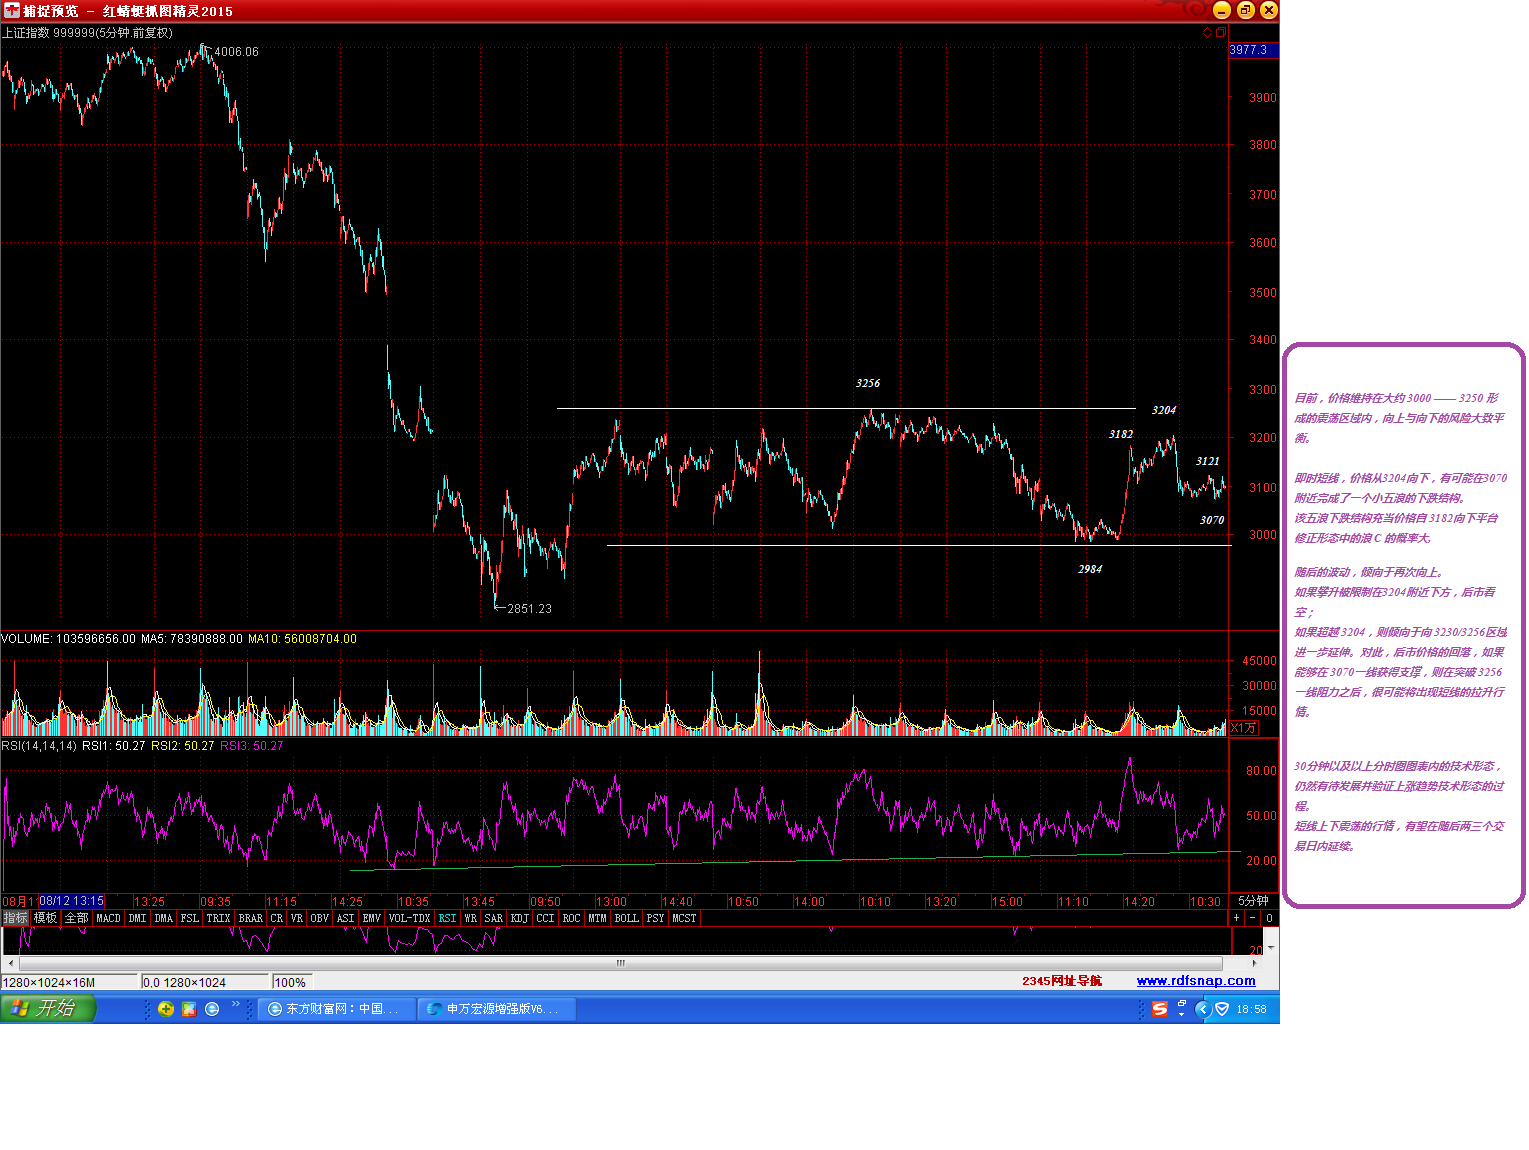Click the 360 shield tray icon
This screenshot has width=1529, height=1150.
pyautogui.click(x=1222, y=1010)
